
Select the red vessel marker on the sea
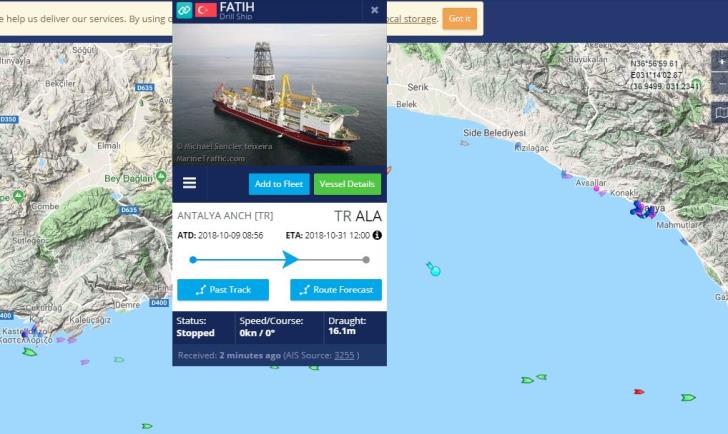tap(639, 392)
